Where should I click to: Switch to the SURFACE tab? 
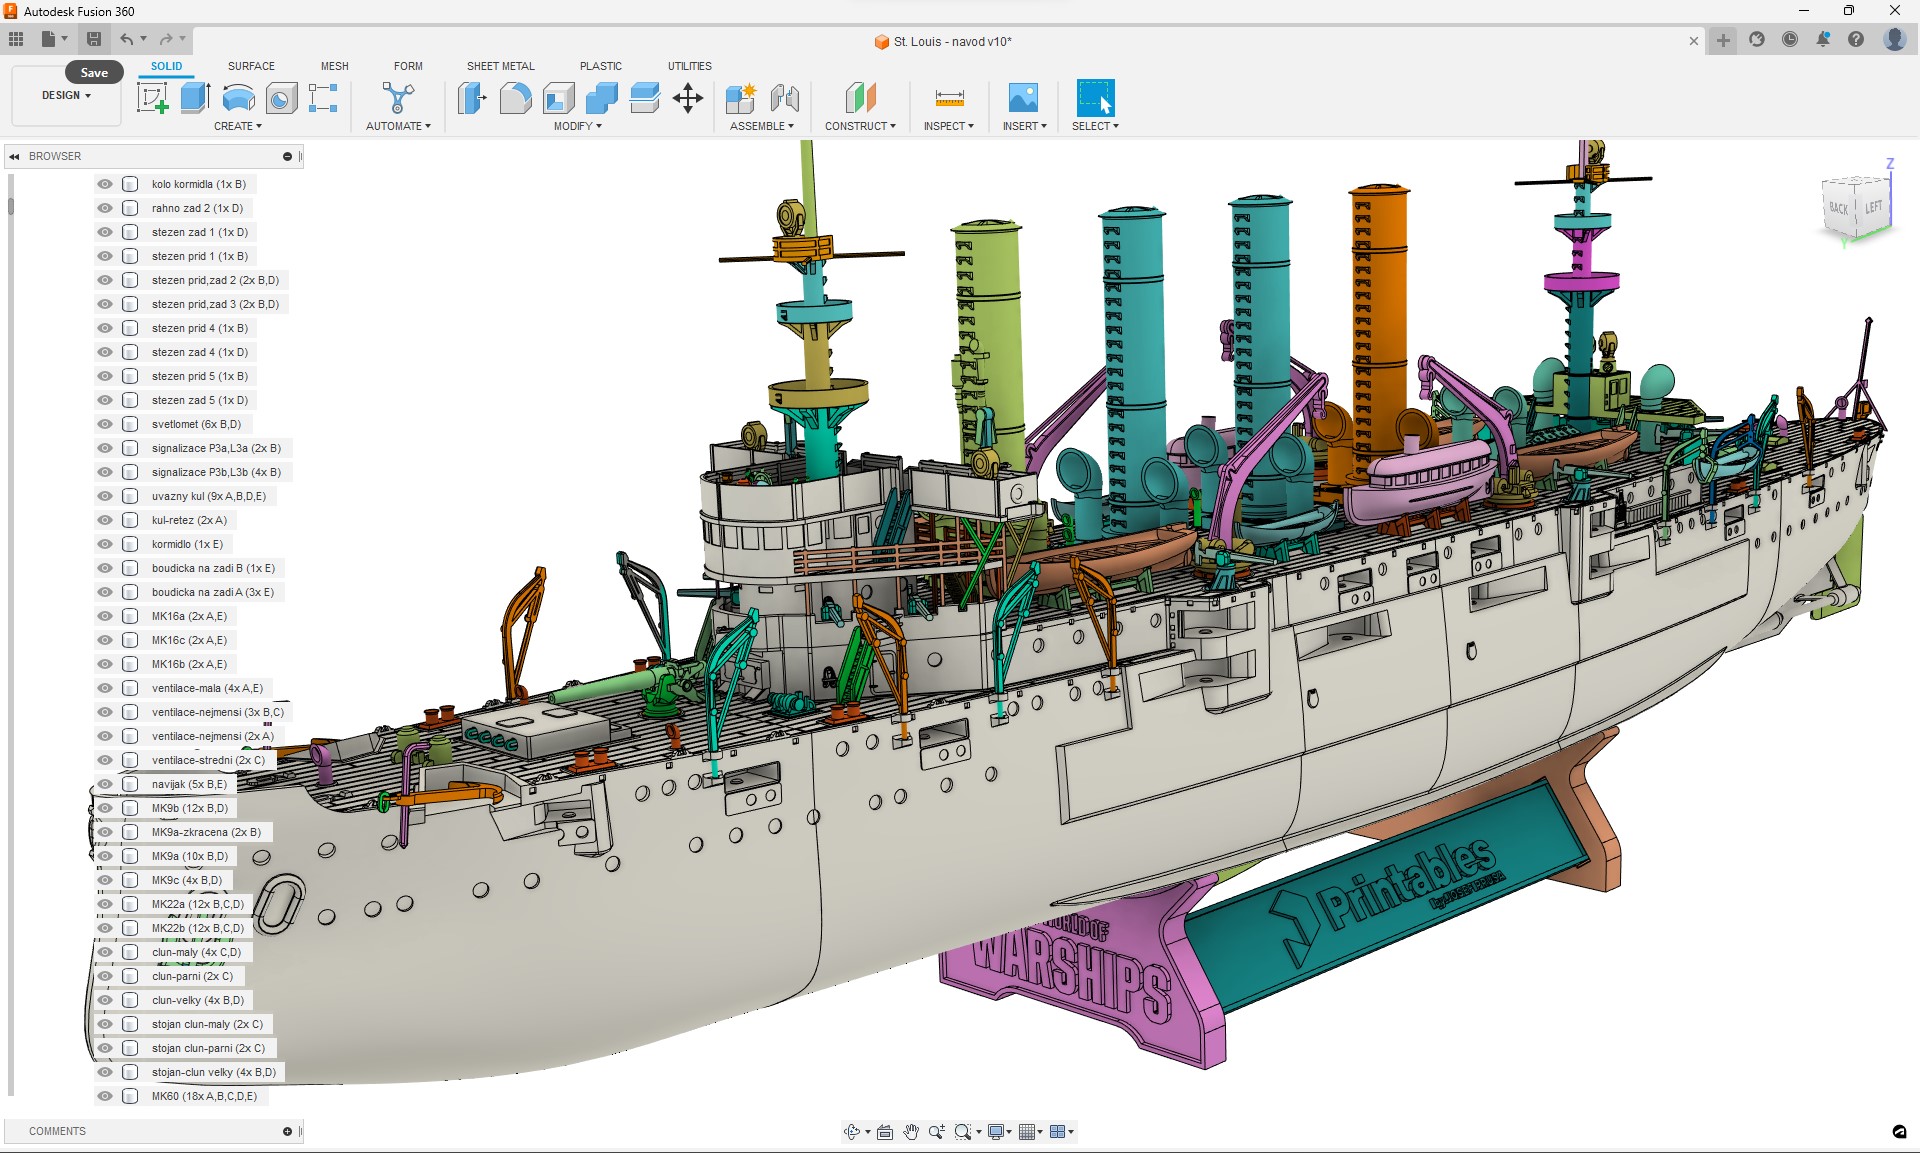[251, 66]
